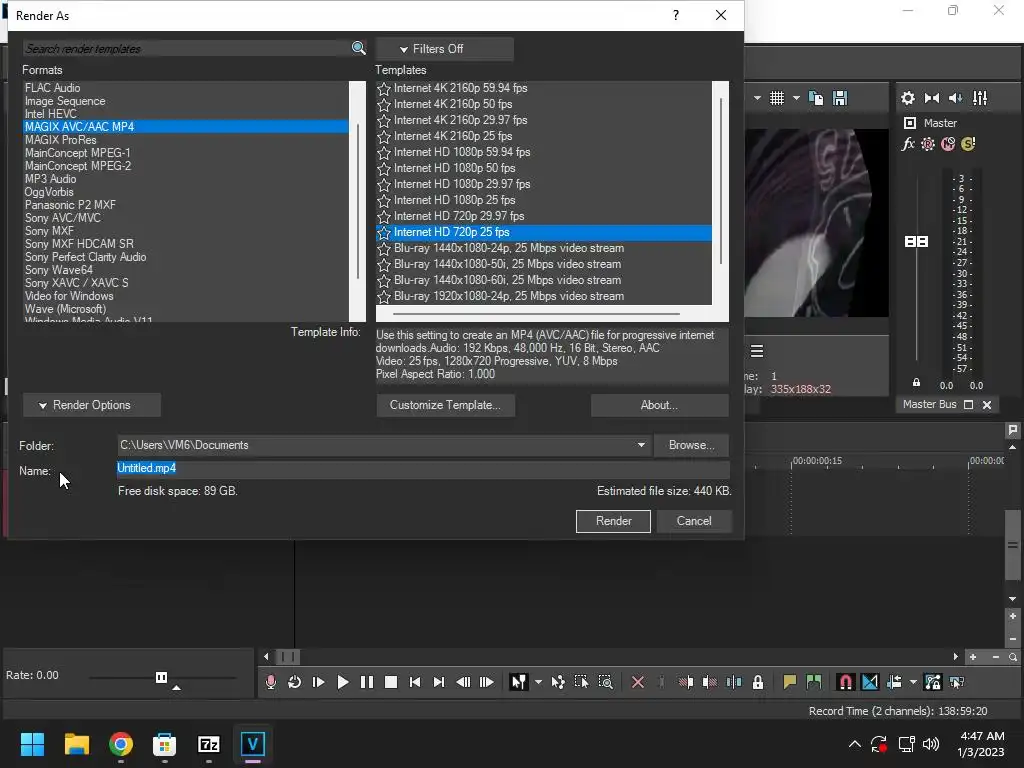
Task: Toggle Automatic Crossfades icon
Action: [x=870, y=682]
